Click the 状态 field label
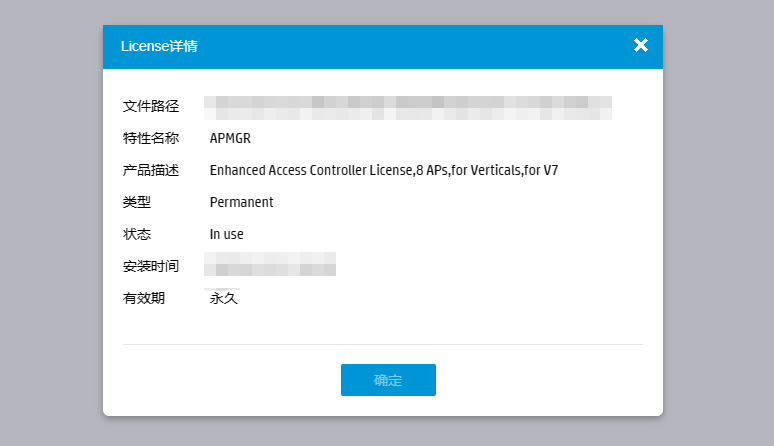The width and height of the screenshot is (774, 446). pos(136,234)
